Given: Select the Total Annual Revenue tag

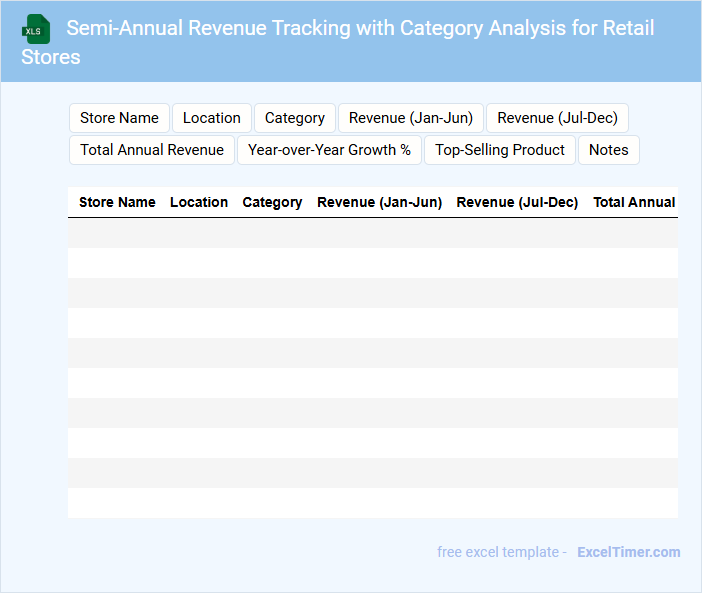Looking at the screenshot, I should click(152, 150).
